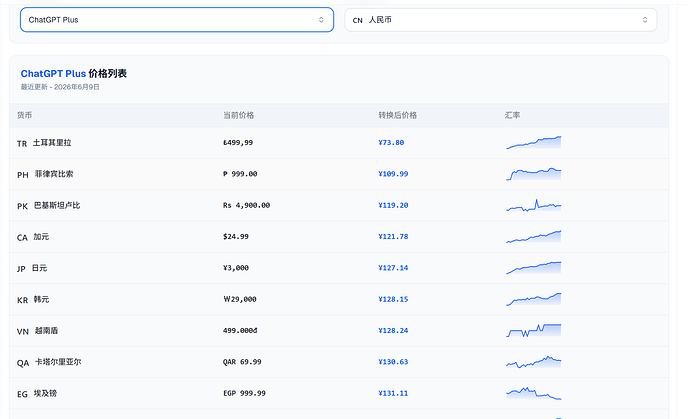Select the 菲律宾比索 currency row label

[54, 174]
